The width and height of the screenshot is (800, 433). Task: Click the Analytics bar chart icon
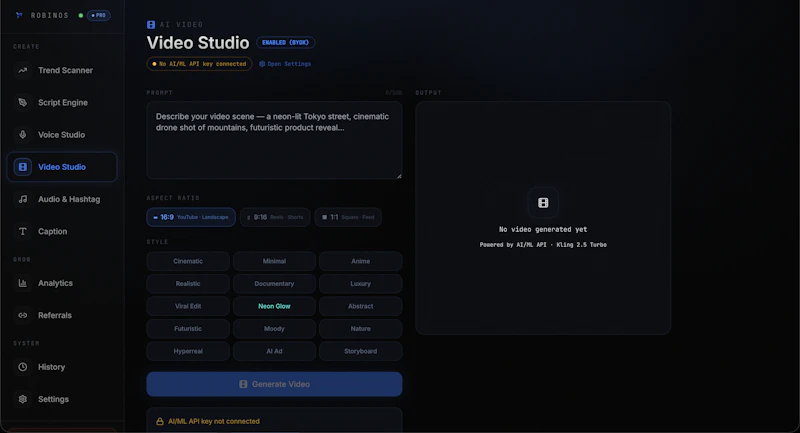point(22,283)
